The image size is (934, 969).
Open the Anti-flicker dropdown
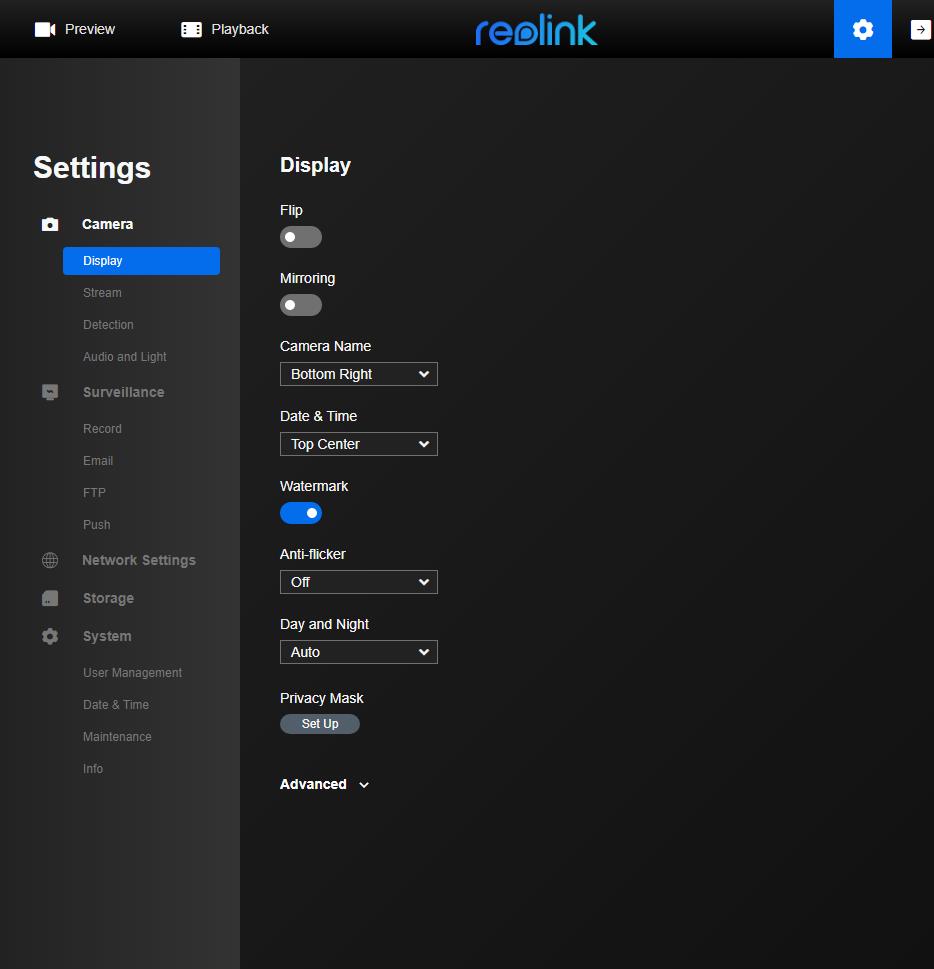(359, 582)
